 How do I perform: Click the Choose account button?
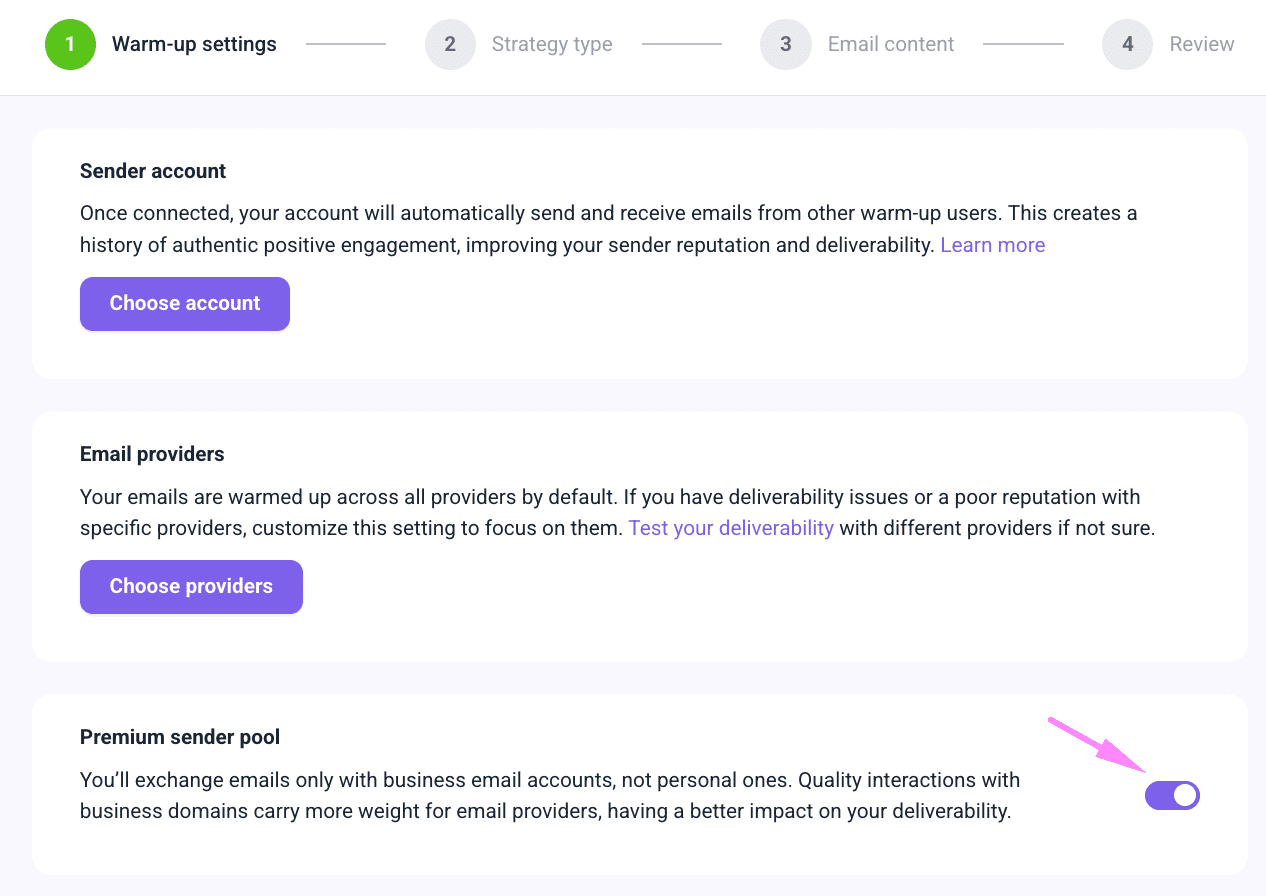pos(185,303)
